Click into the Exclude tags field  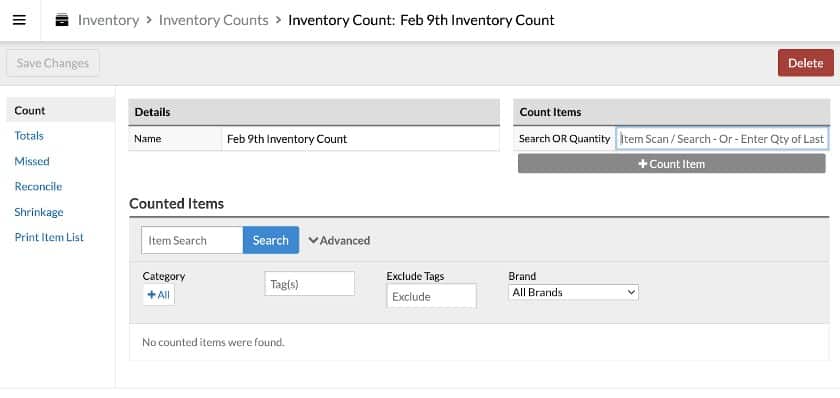(x=431, y=296)
